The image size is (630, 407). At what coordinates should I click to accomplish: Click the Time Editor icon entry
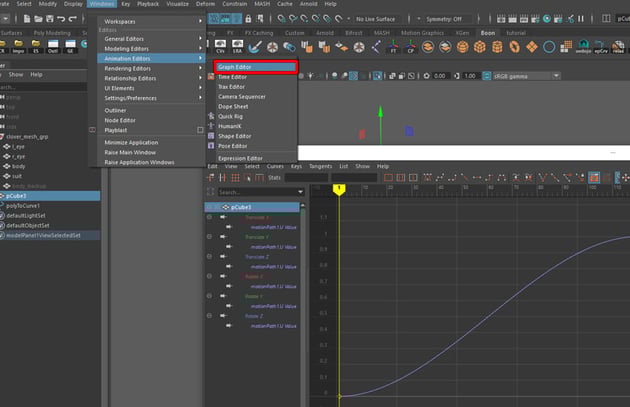[x=233, y=76]
